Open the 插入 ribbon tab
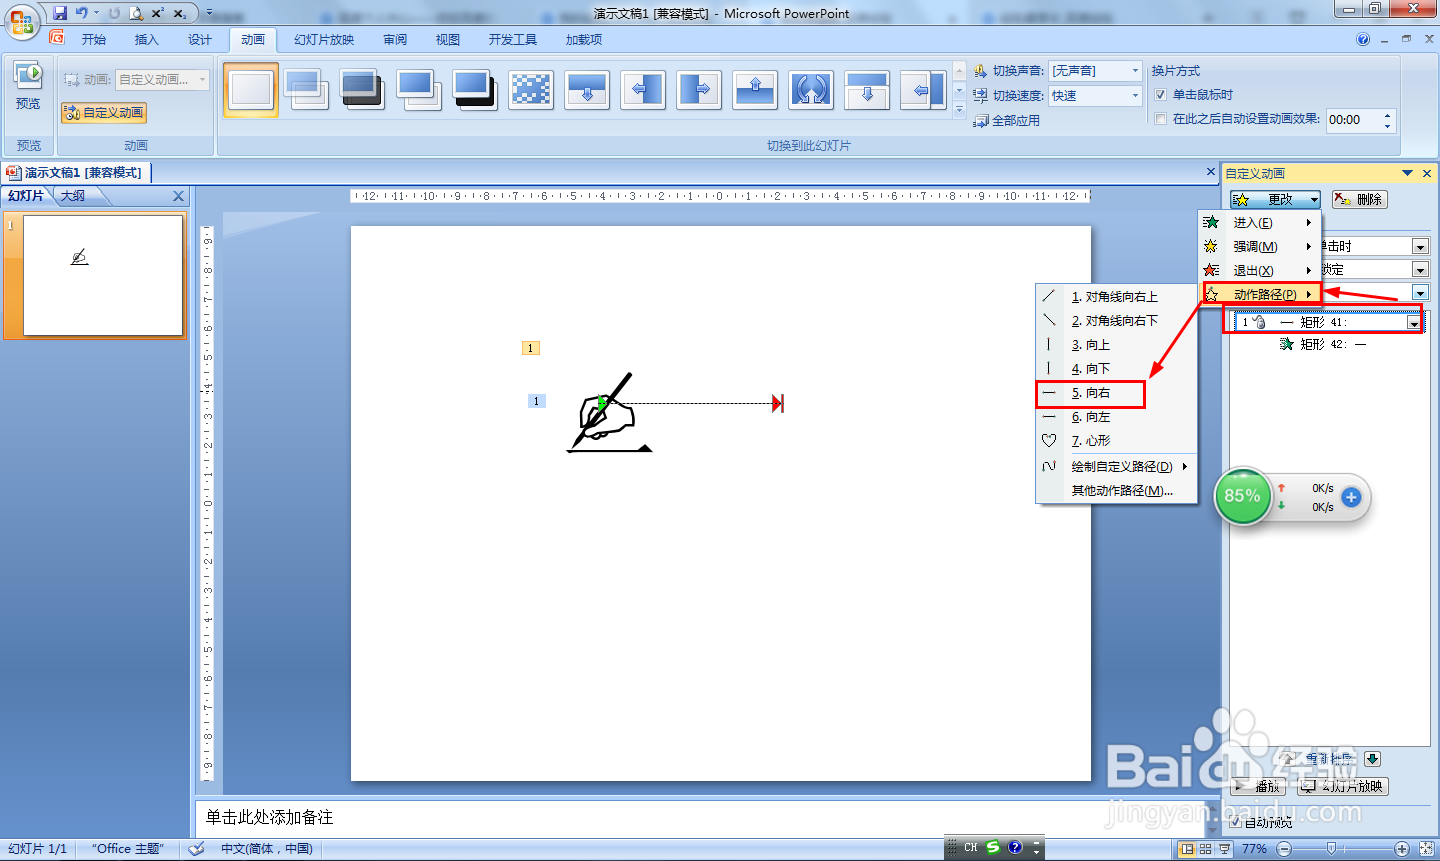The height and width of the screenshot is (861, 1440). (147, 40)
